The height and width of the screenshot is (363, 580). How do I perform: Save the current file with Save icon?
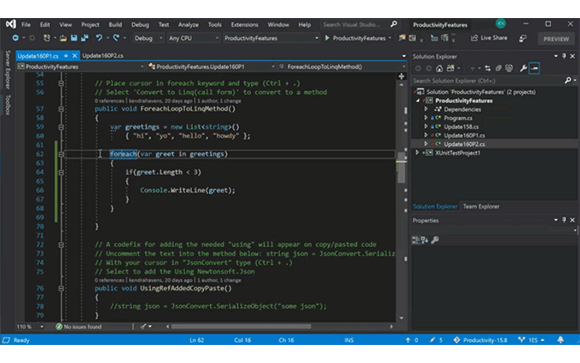pos(74,38)
